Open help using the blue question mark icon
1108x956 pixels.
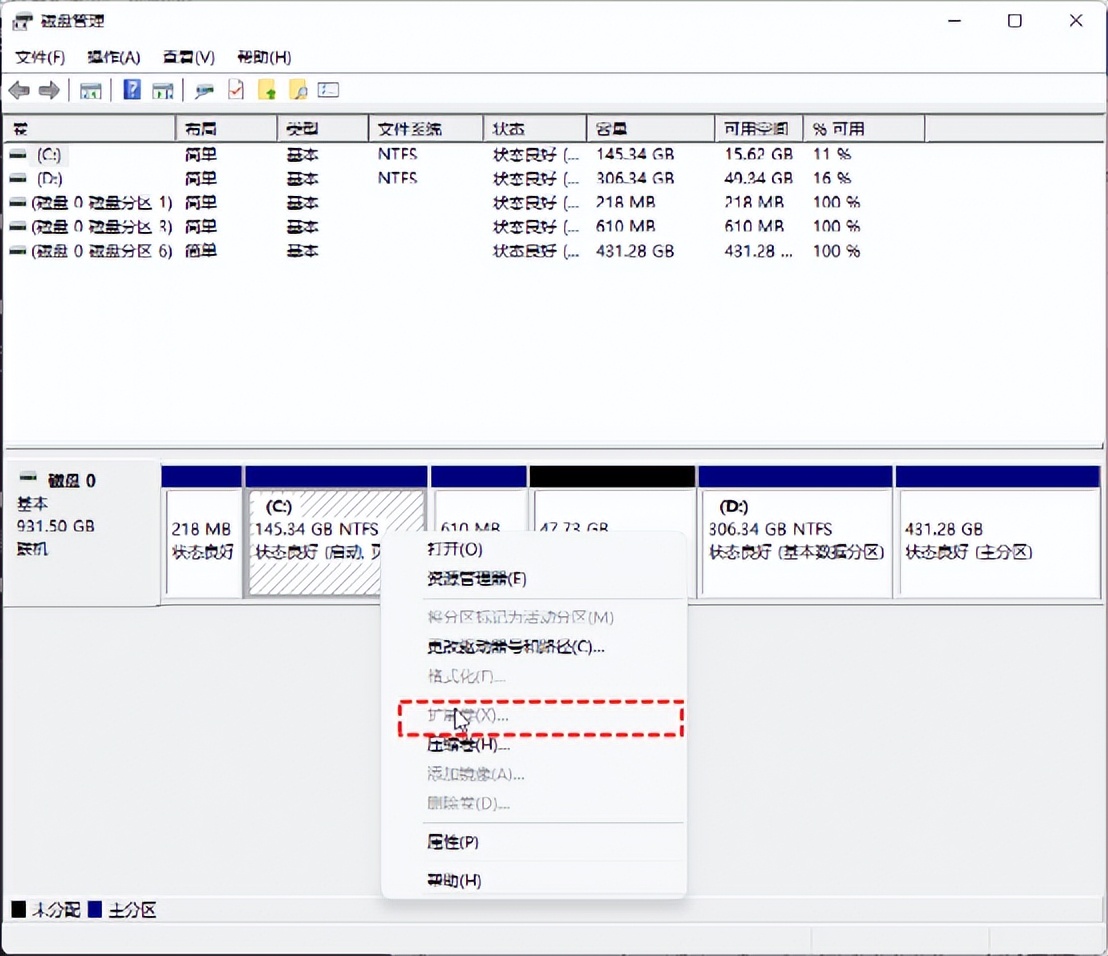tap(132, 90)
